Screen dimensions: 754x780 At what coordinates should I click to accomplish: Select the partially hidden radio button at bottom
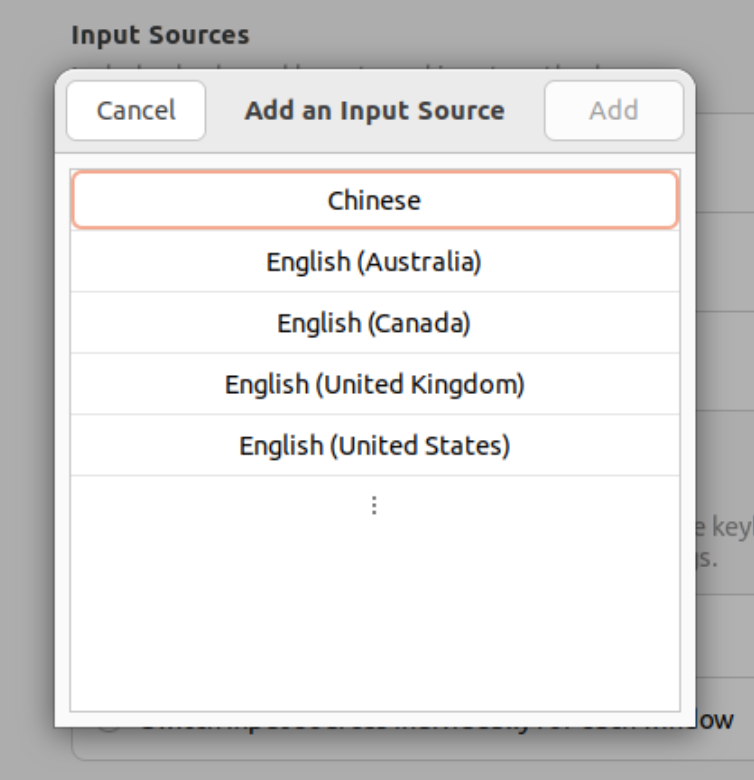coord(108,724)
